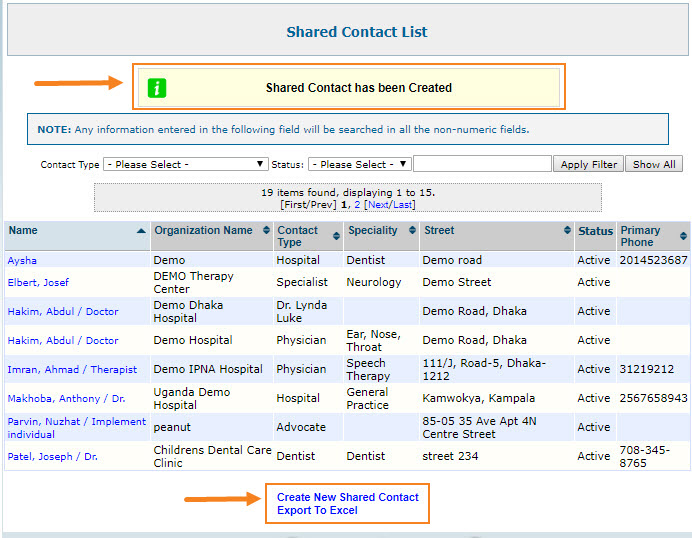Click Street column sort arrows
The width and height of the screenshot is (692, 538).
[567, 231]
